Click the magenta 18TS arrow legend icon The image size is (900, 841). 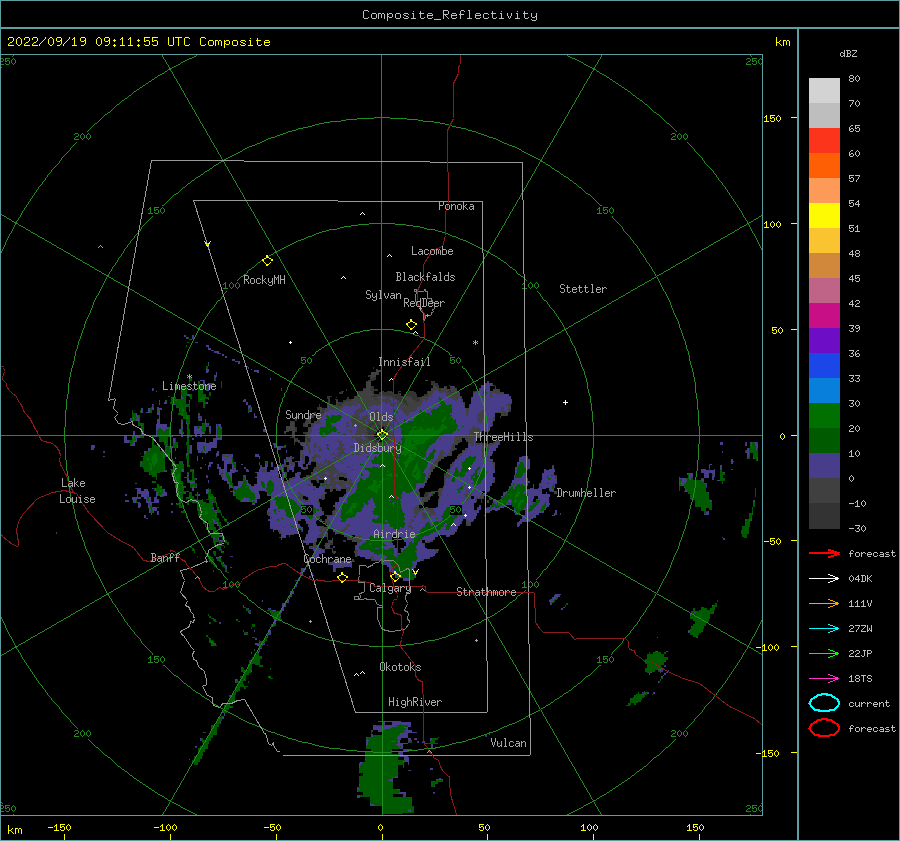[x=824, y=679]
